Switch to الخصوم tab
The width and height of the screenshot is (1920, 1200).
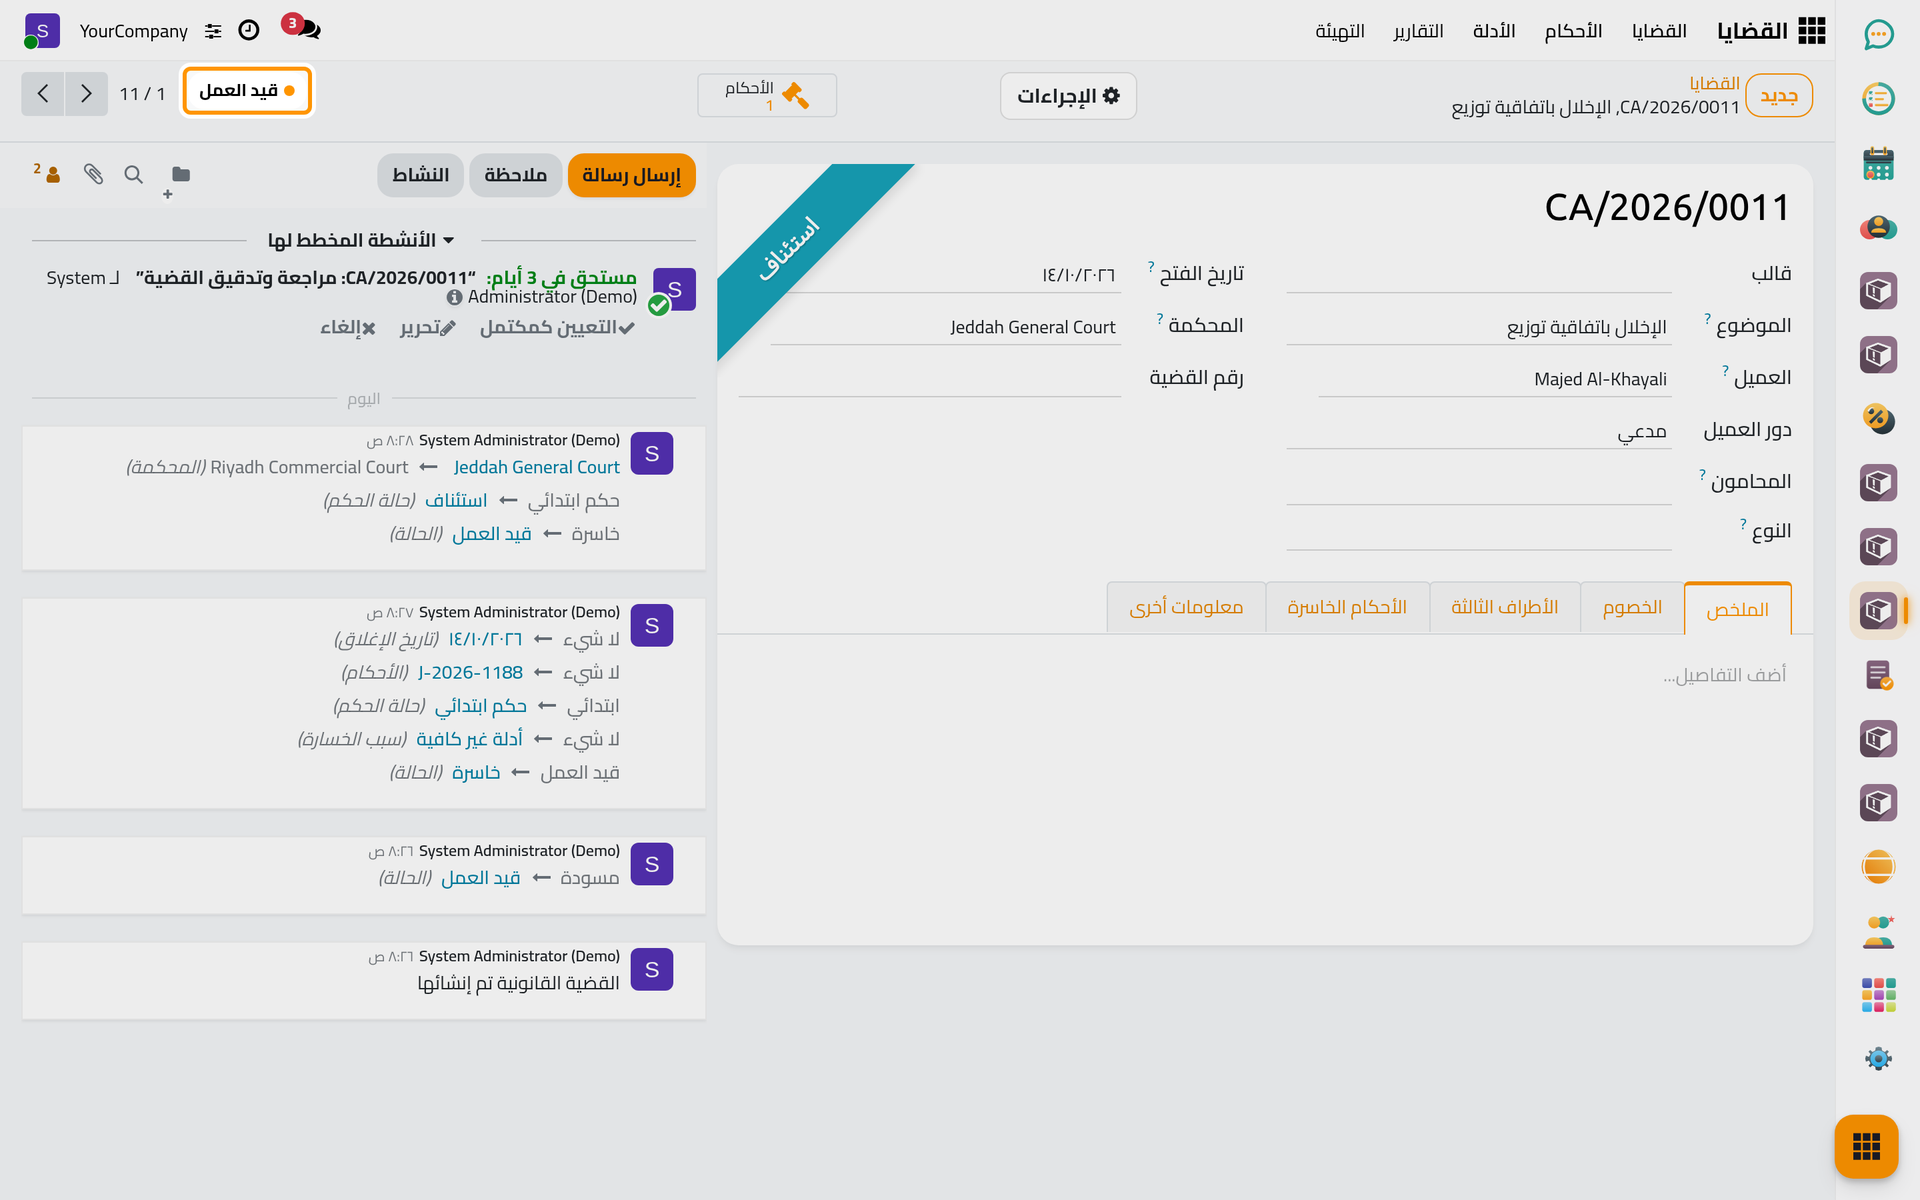tap(1632, 608)
